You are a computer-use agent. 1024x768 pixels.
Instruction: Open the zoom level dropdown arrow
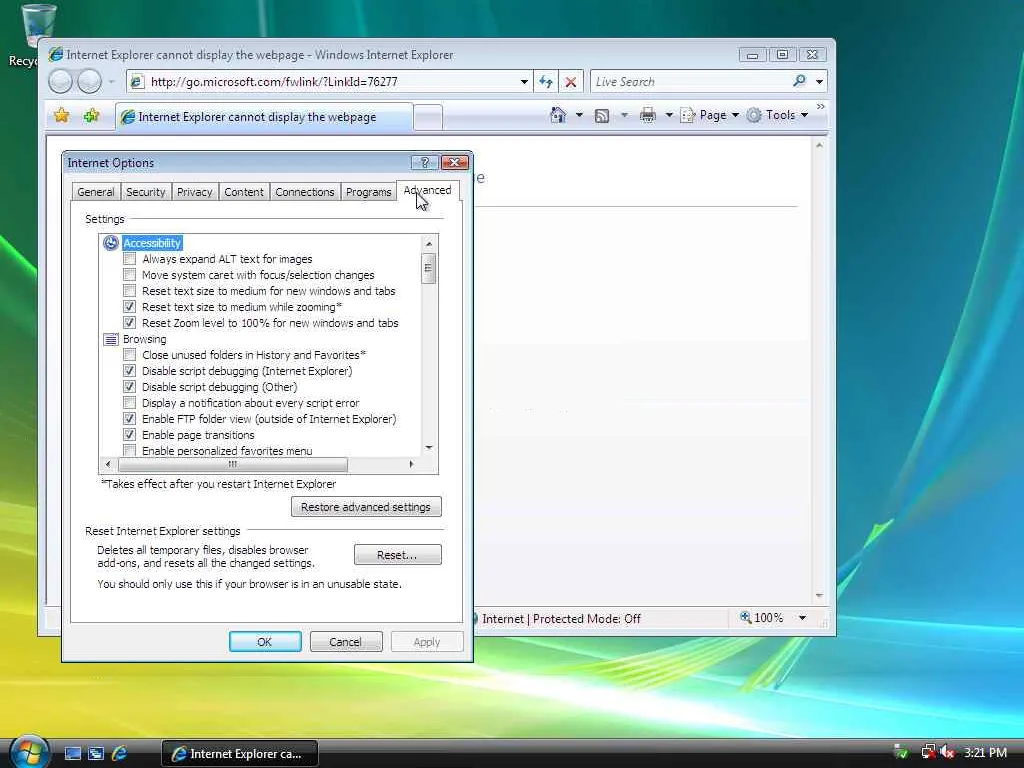pyautogui.click(x=802, y=618)
